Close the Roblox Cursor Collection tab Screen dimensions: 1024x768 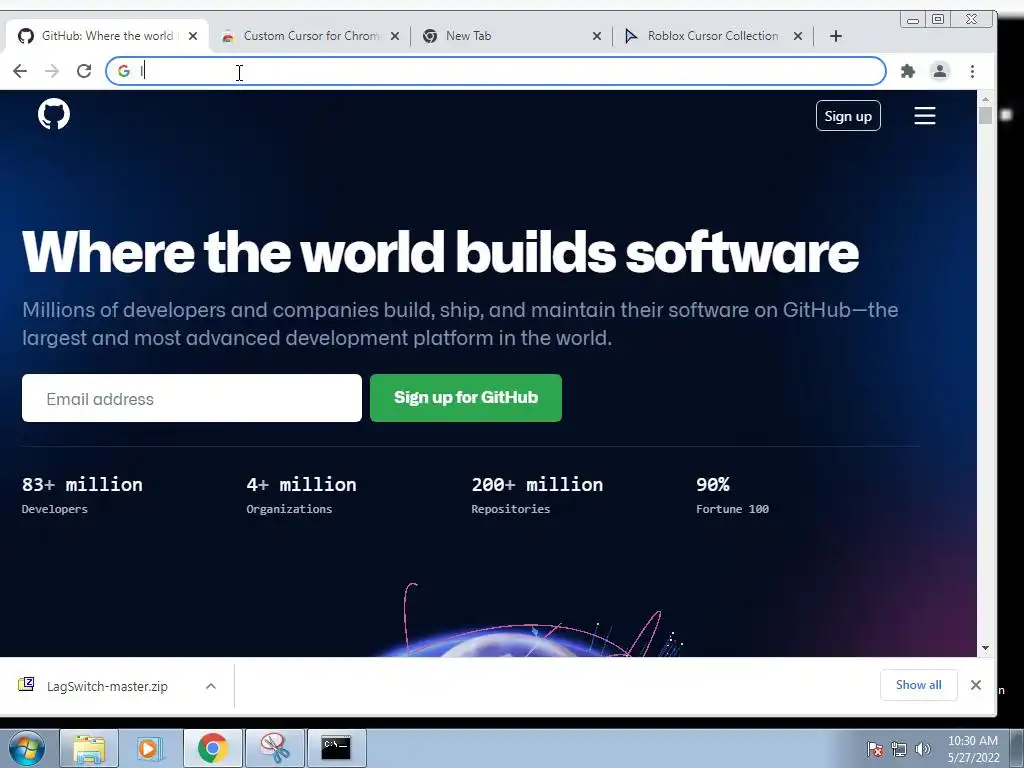797,36
